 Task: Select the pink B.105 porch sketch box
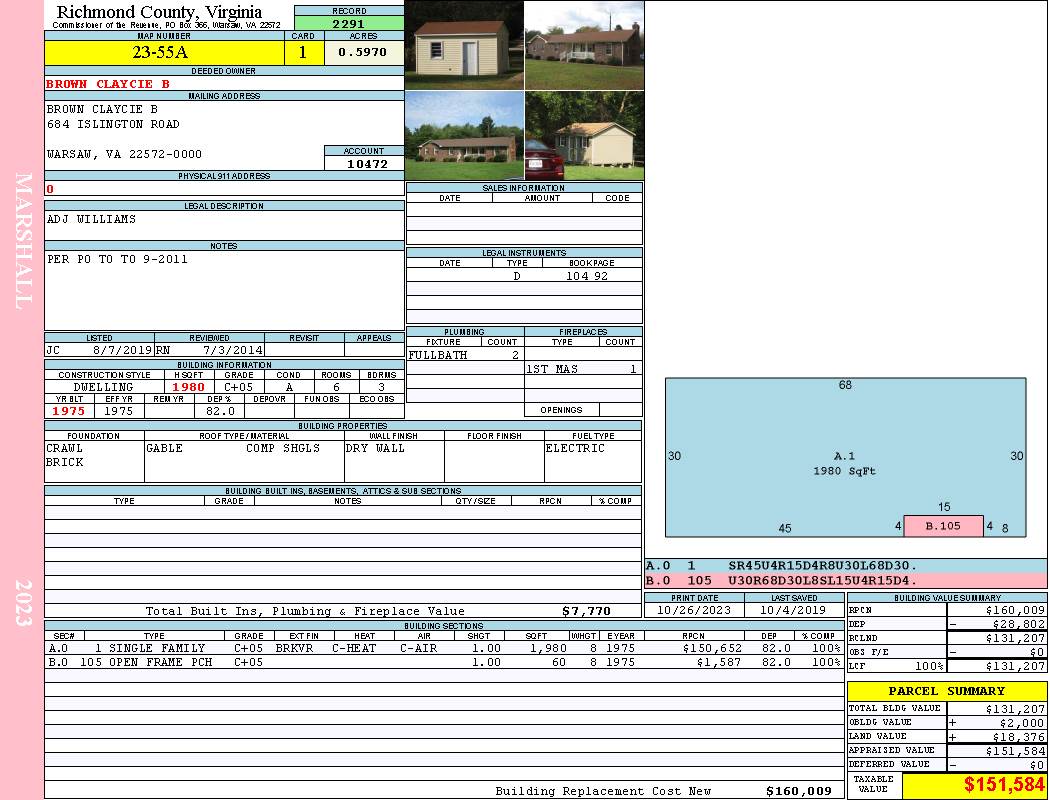(944, 526)
